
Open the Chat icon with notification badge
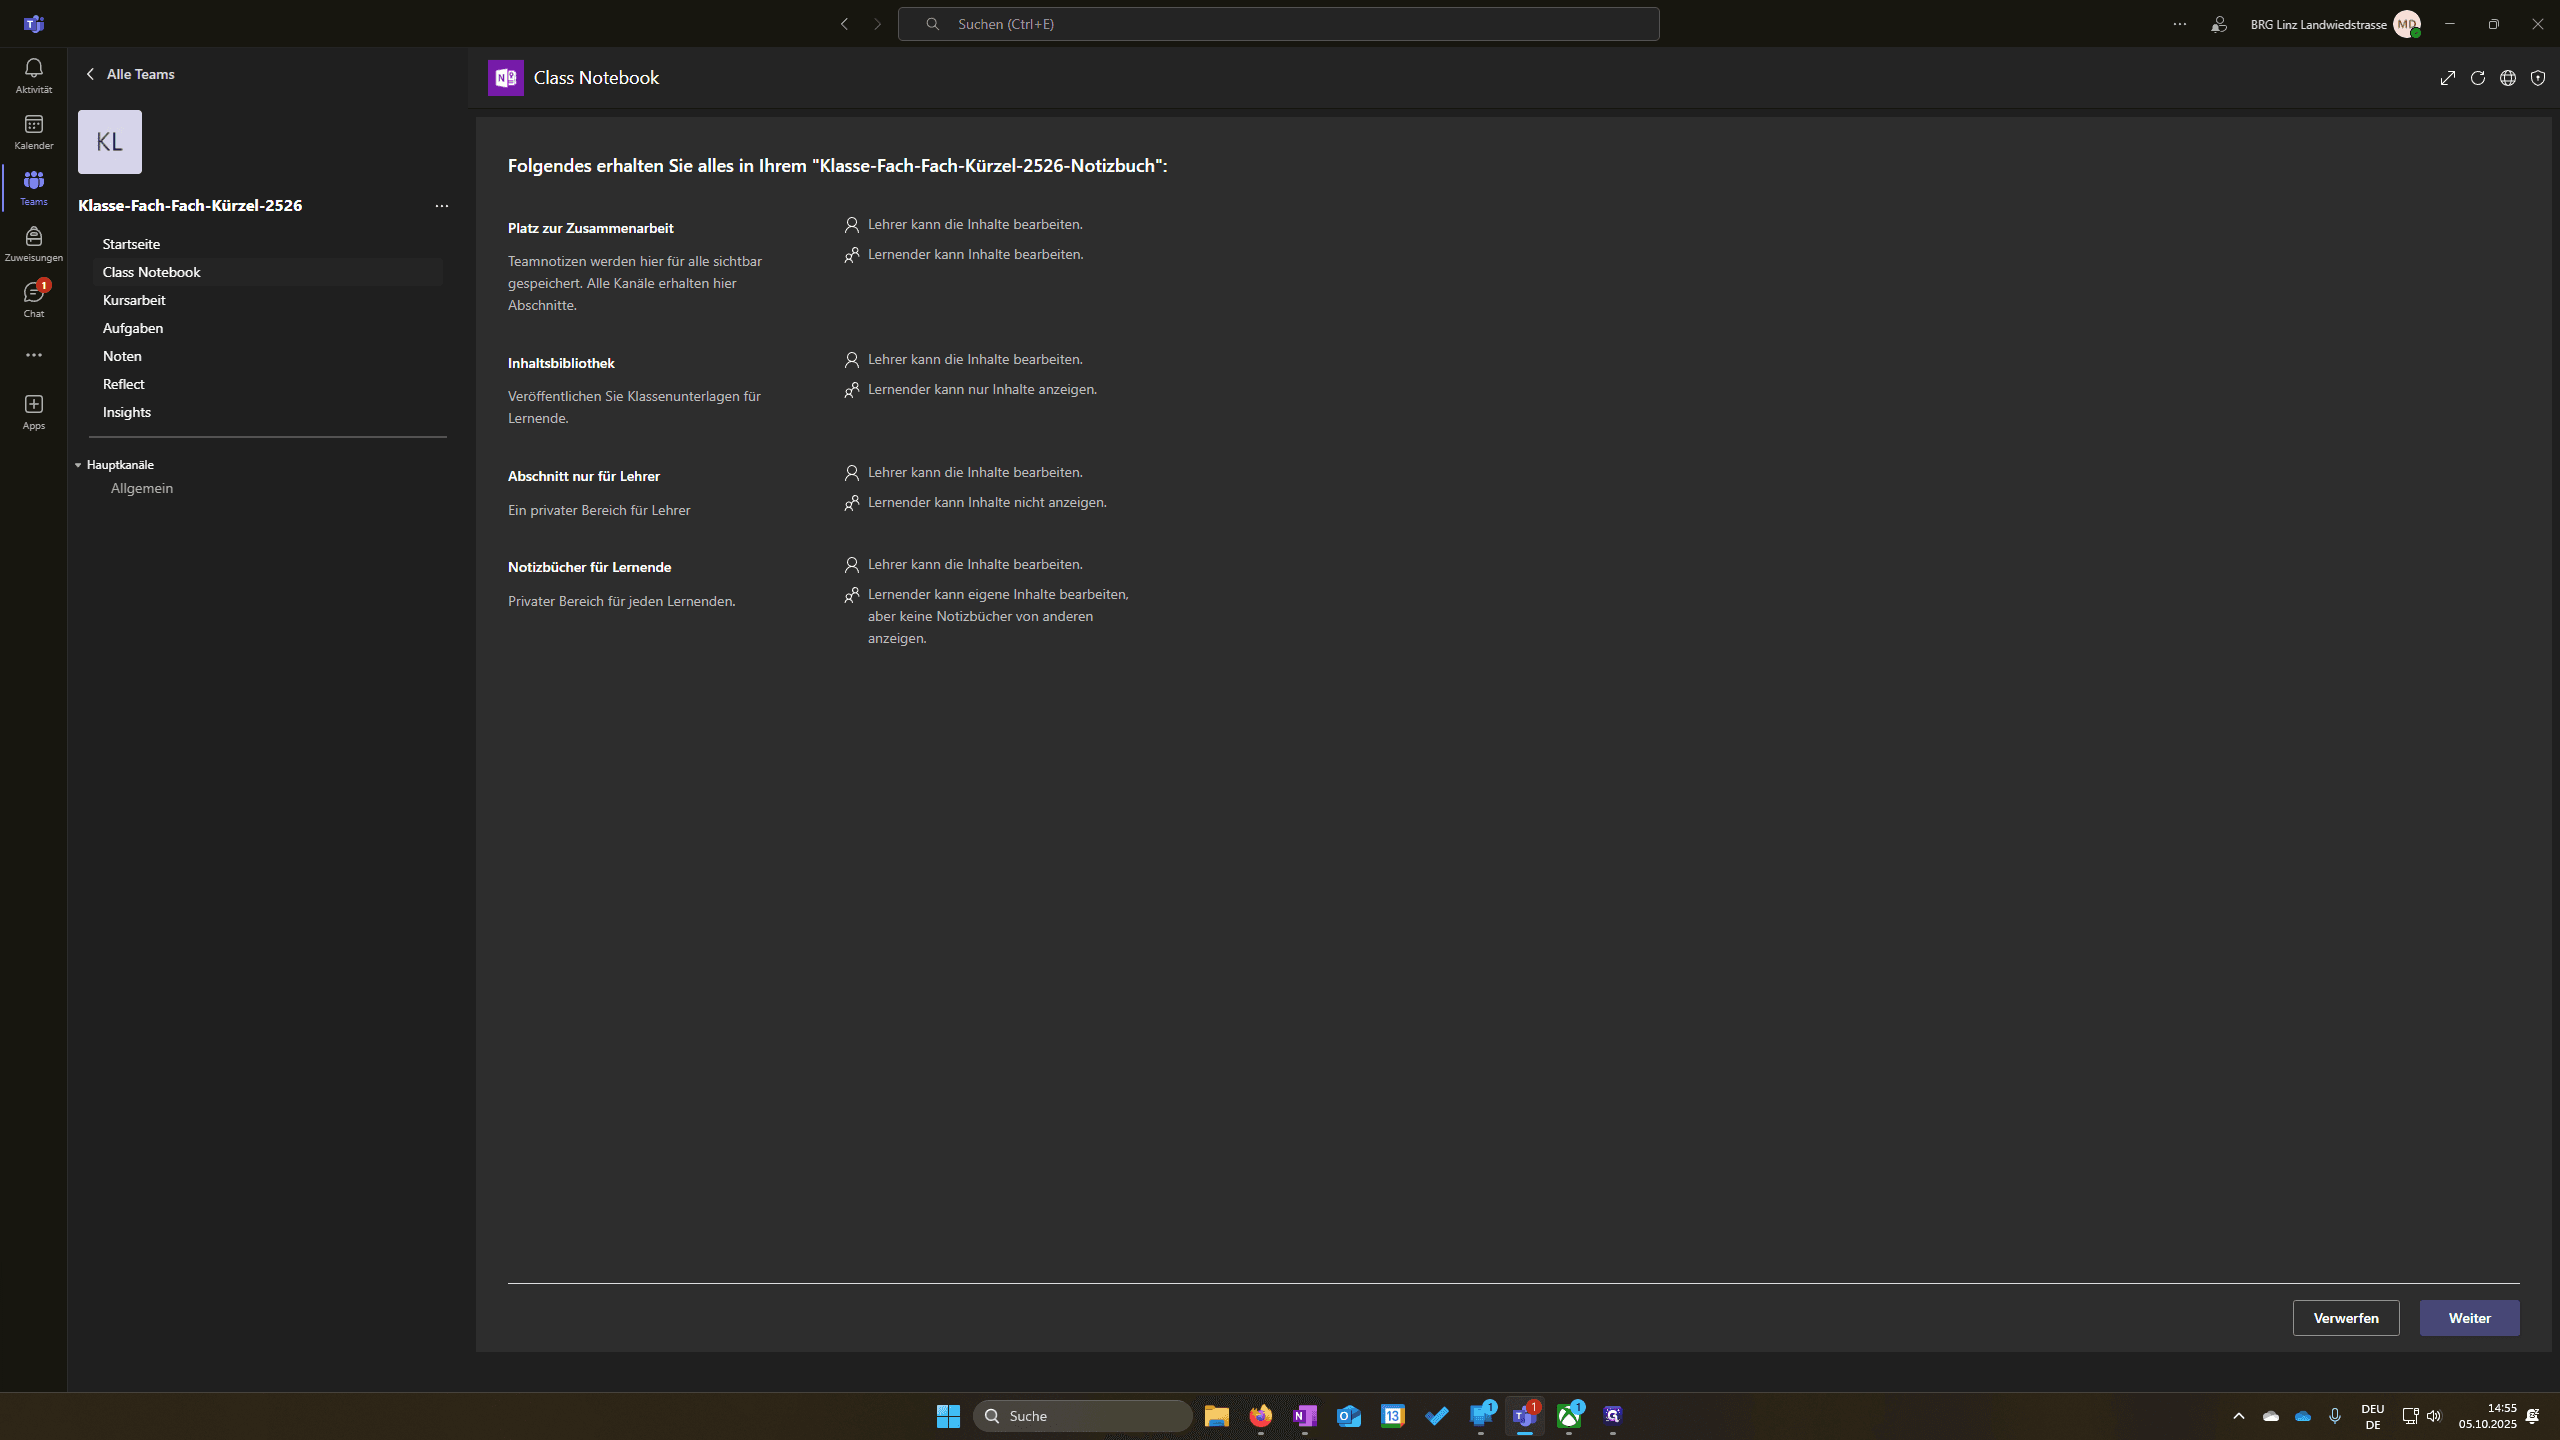(33, 300)
